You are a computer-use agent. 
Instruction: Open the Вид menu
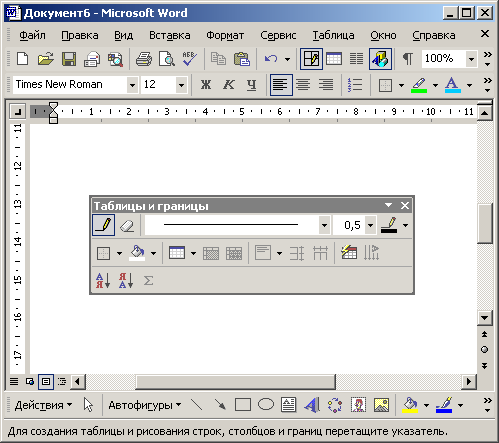click(123, 35)
